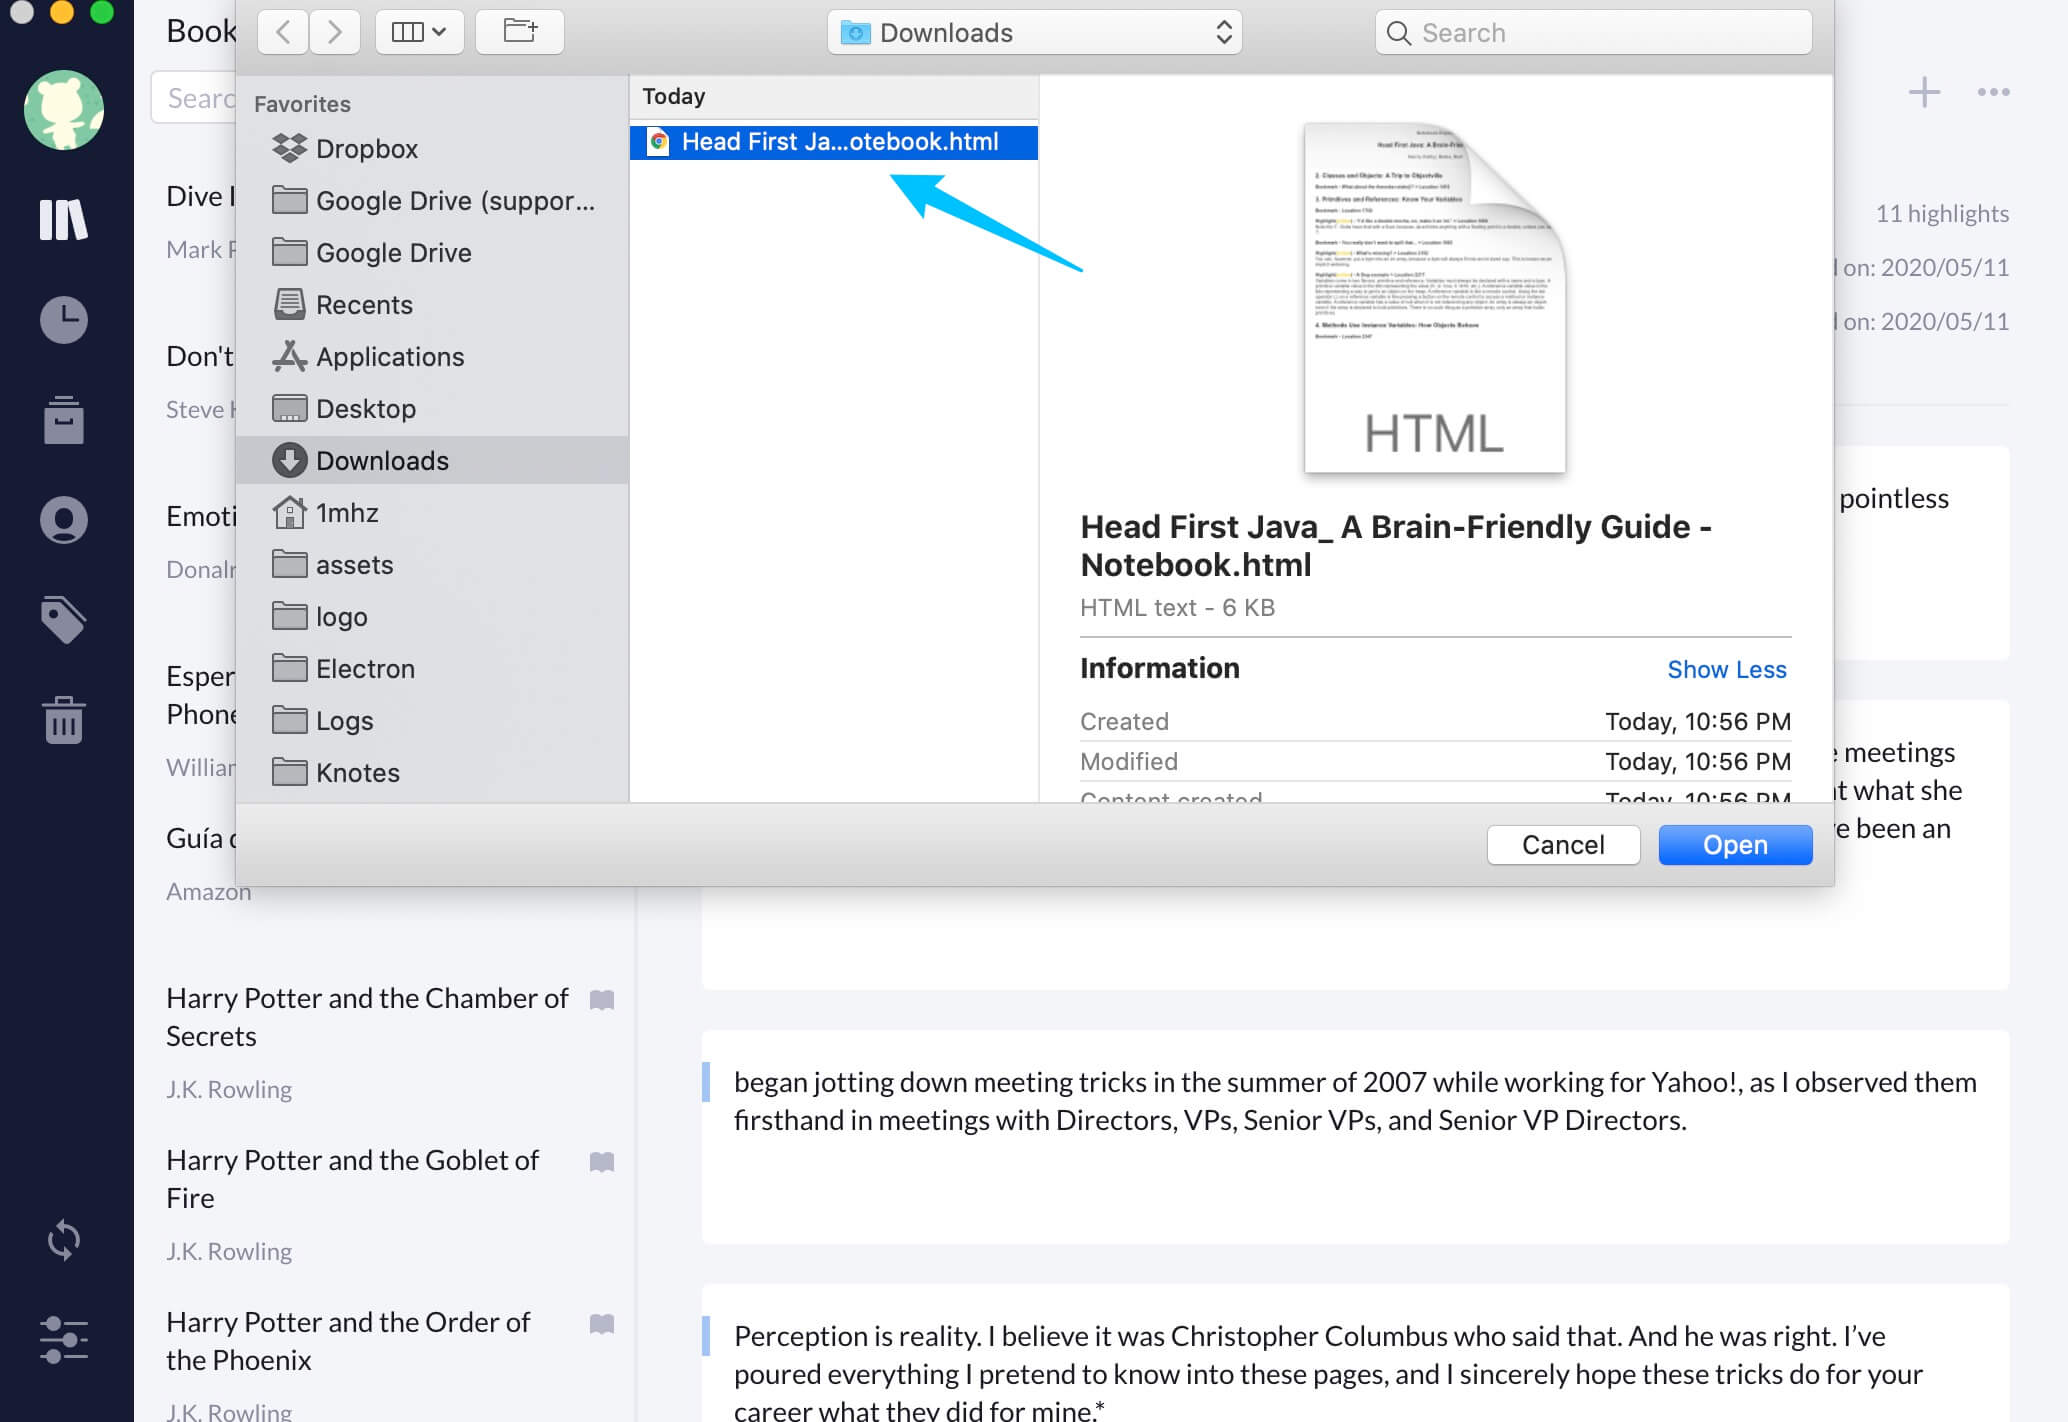Go back in file dialog

[x=283, y=32]
